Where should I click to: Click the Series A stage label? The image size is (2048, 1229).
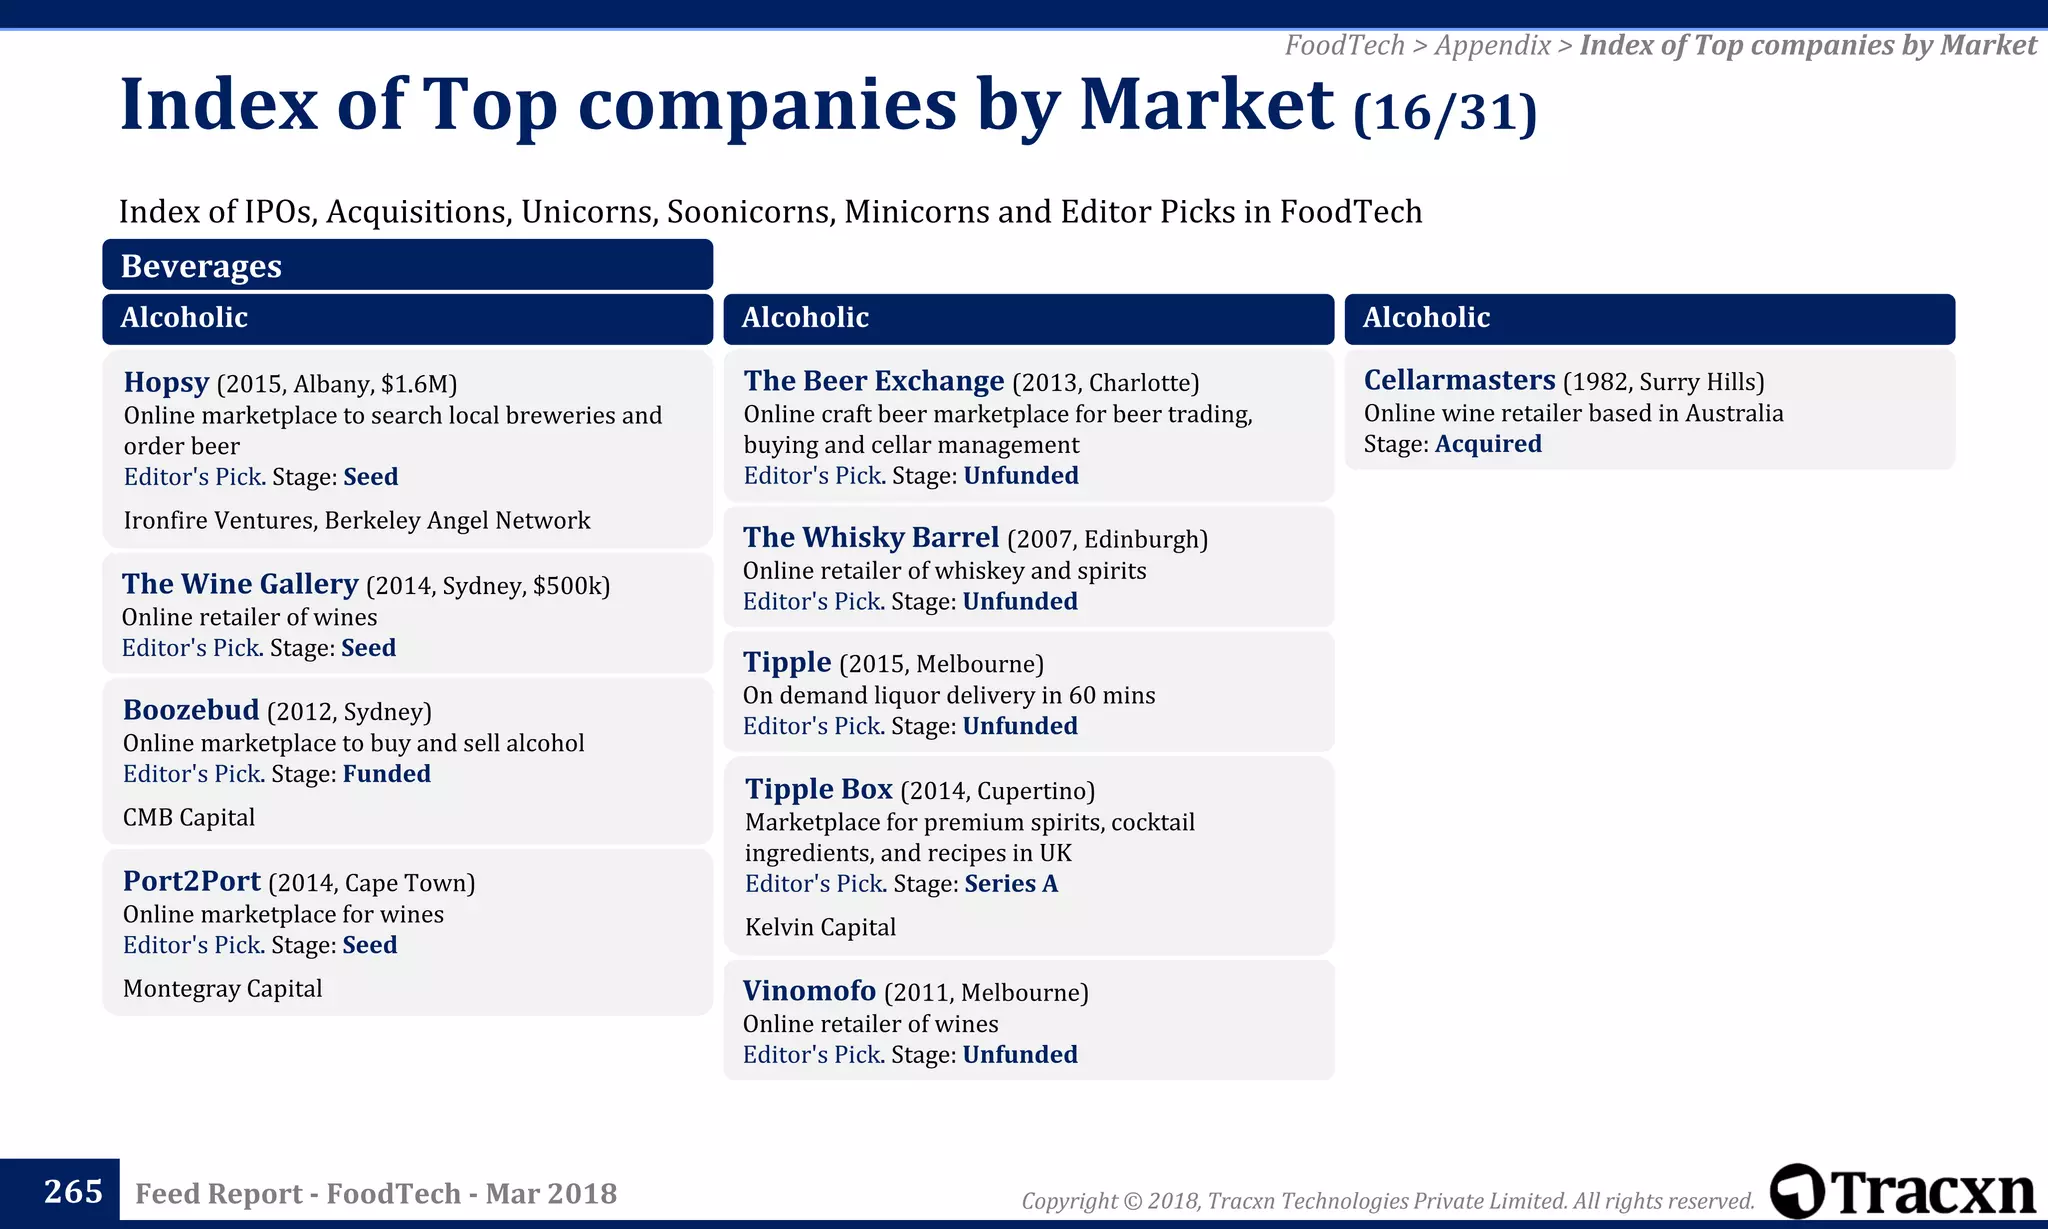[x=1011, y=884]
